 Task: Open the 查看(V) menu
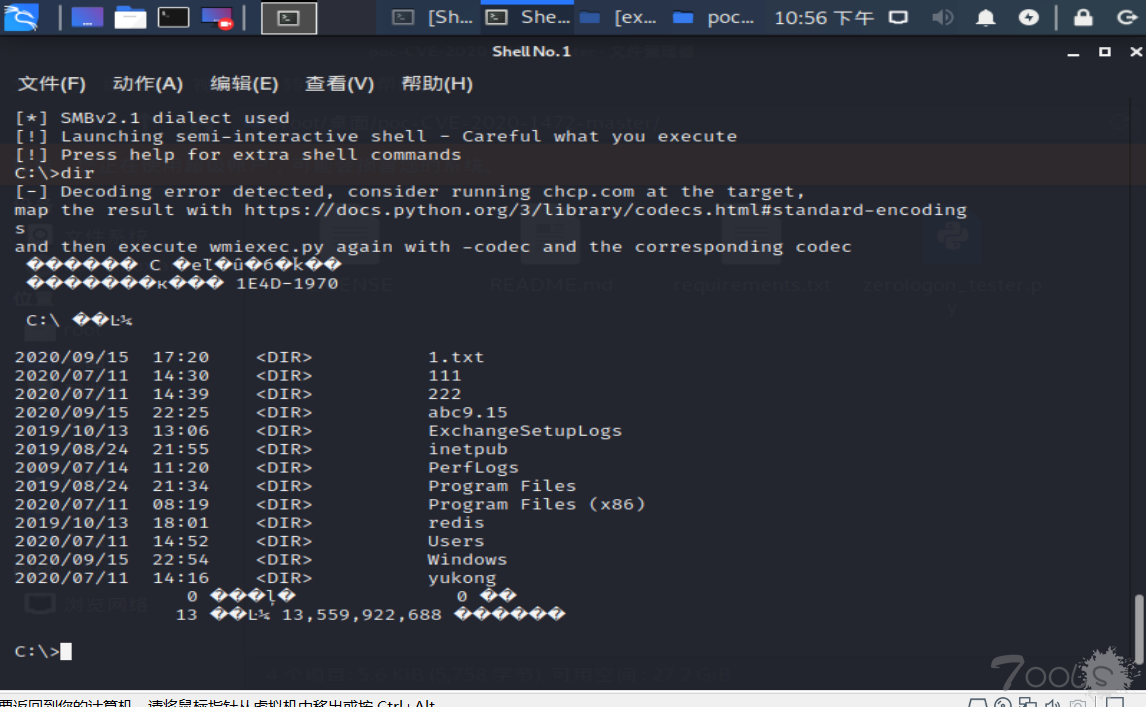(x=339, y=84)
